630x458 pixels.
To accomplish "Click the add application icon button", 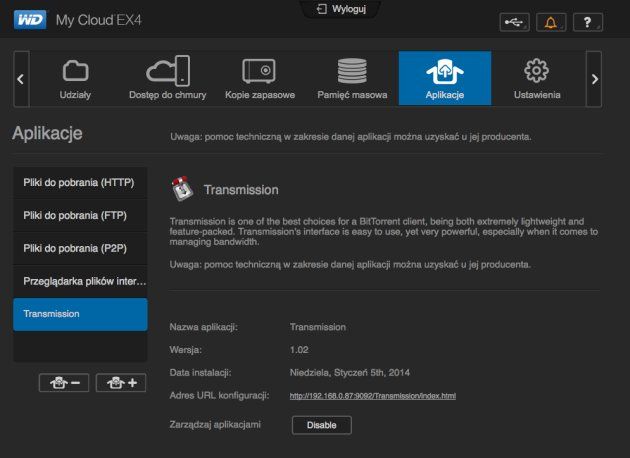I will click(121, 382).
